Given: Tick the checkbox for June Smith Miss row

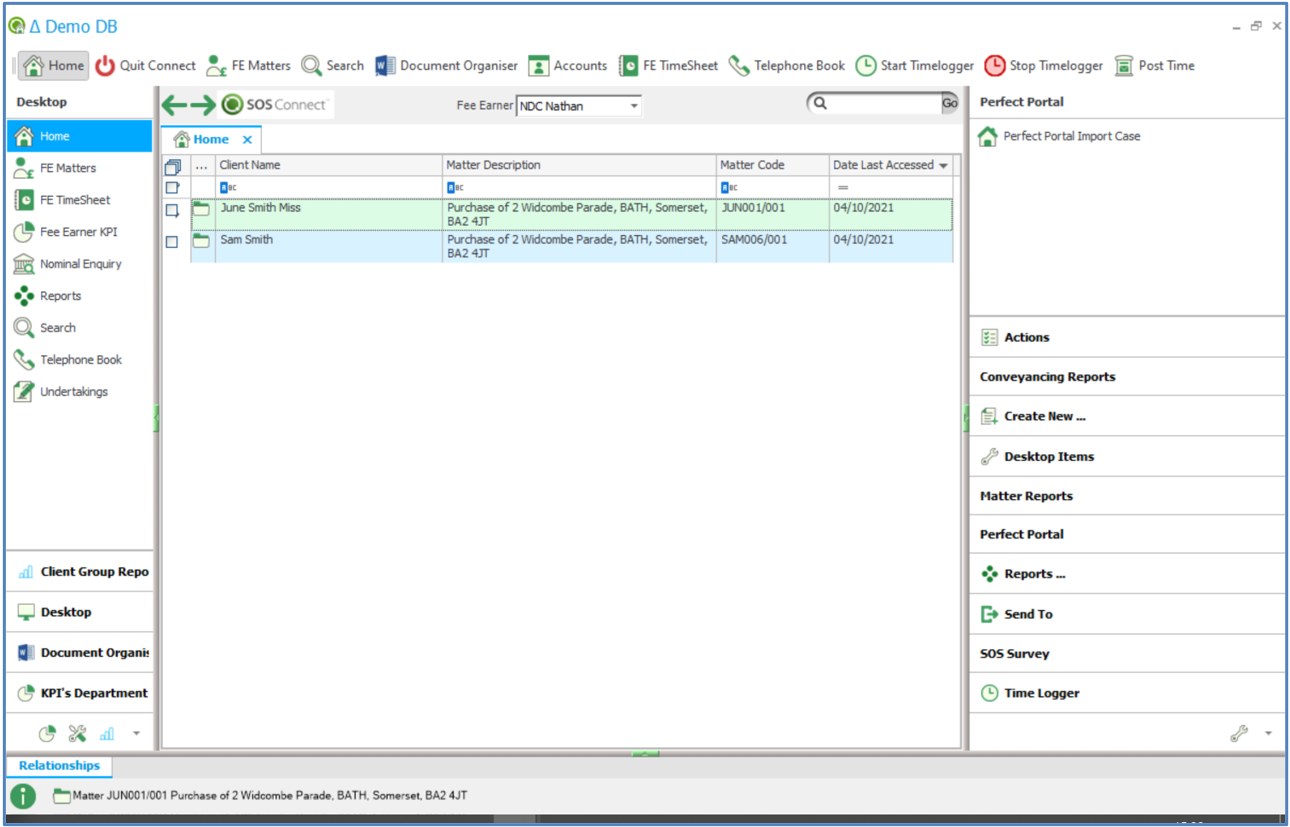Looking at the screenshot, I should click(172, 210).
